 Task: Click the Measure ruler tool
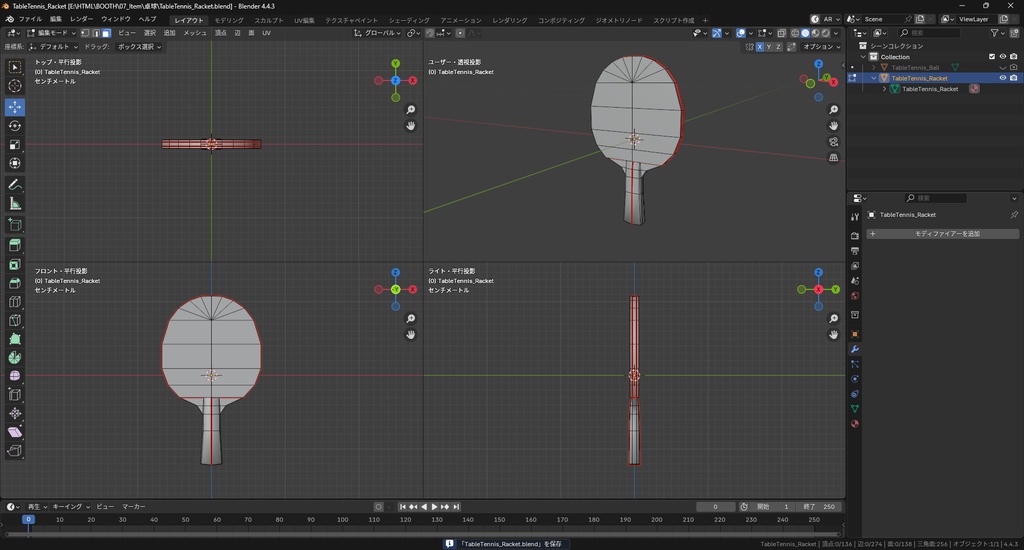[x=15, y=204]
